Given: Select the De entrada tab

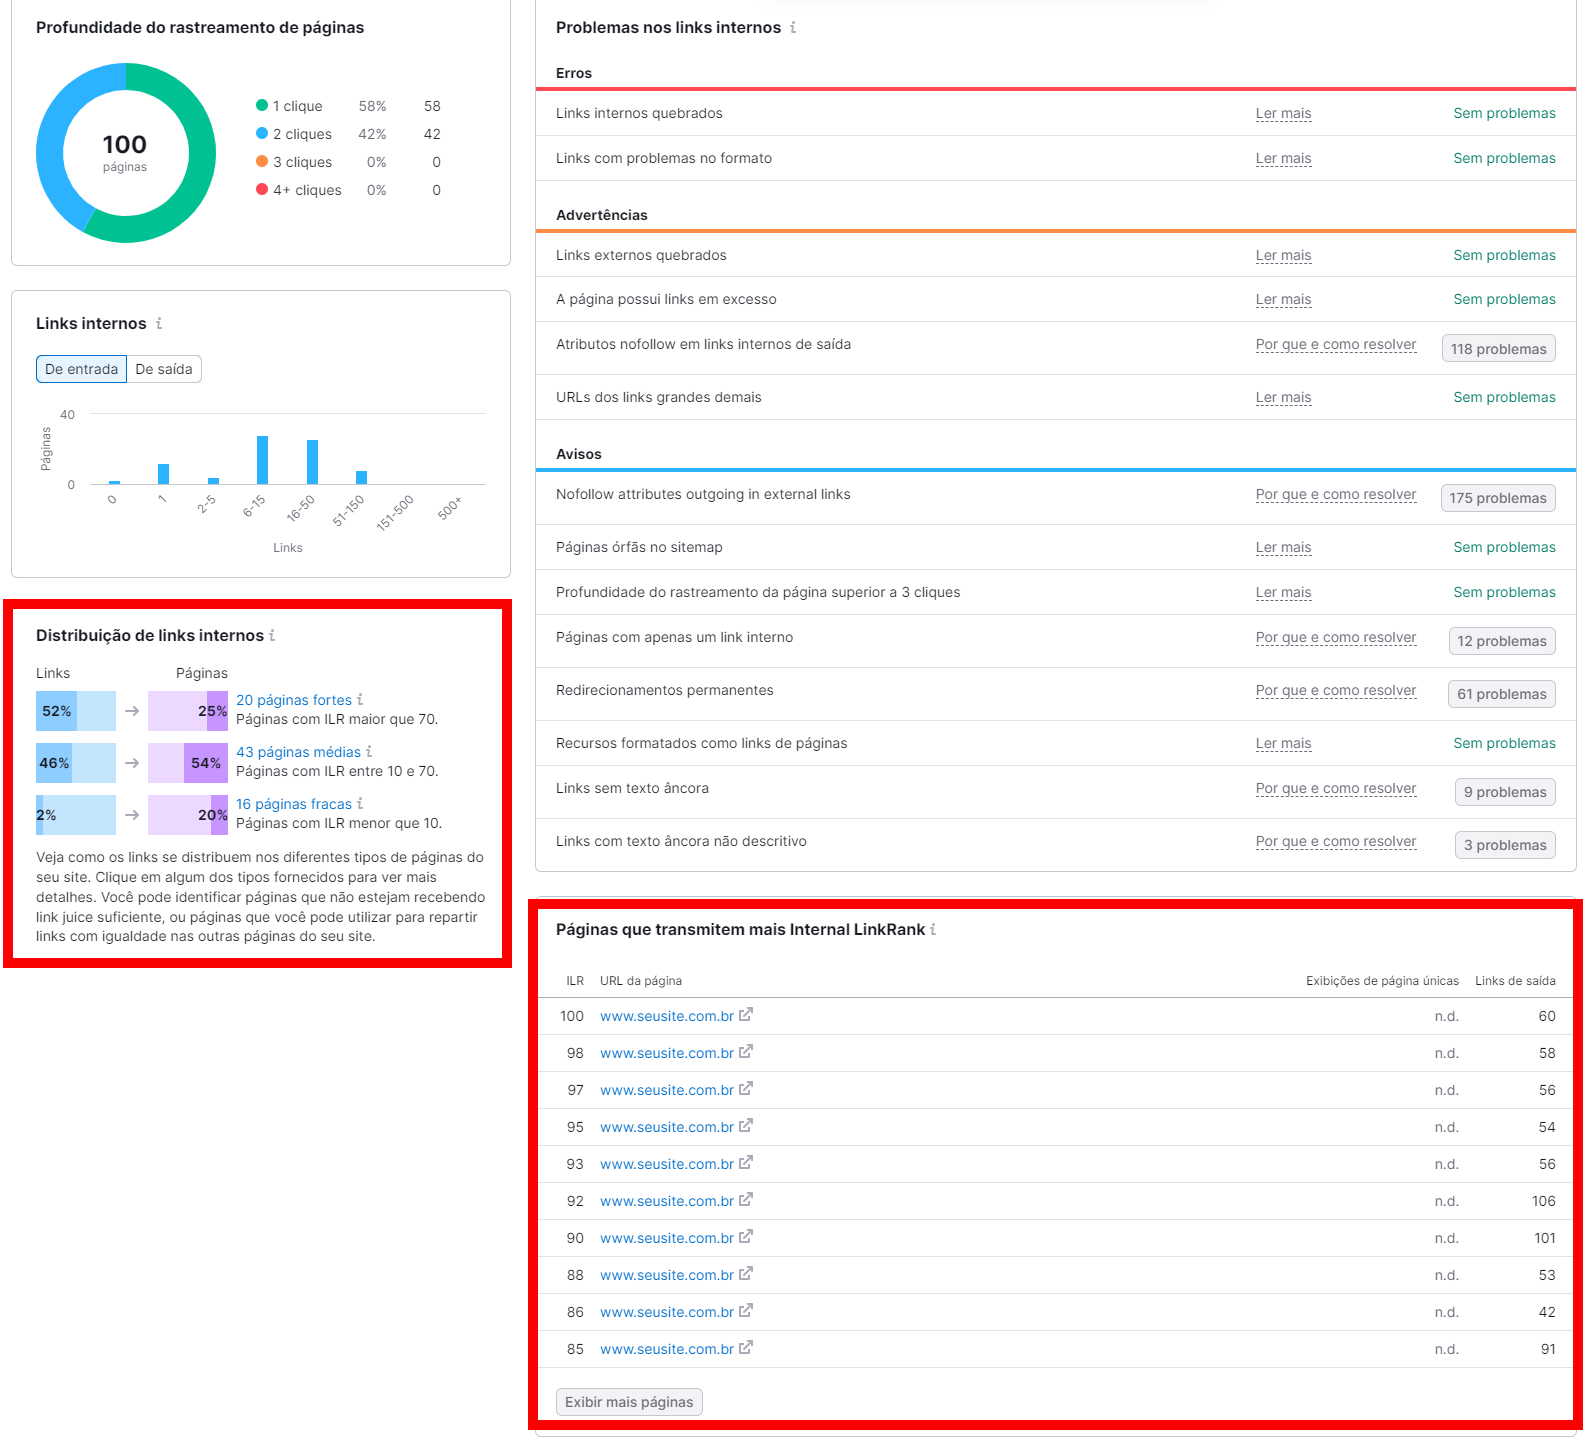Looking at the screenshot, I should tap(81, 369).
